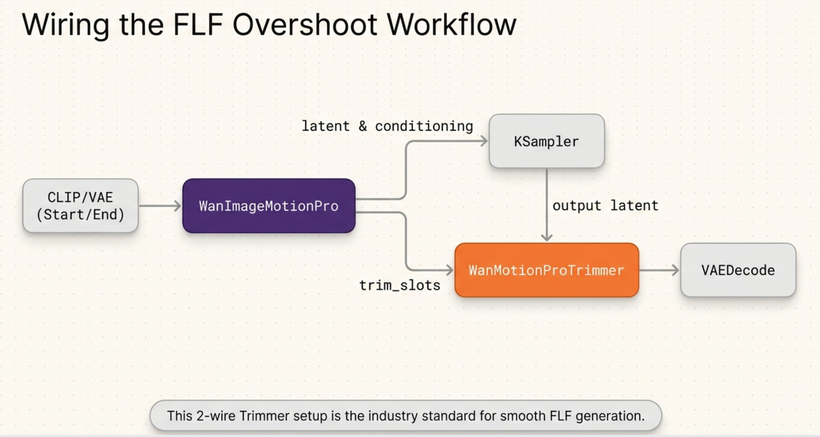Click the downward curved wire toward the Trimmer
This screenshot has width=820, height=437.
406,240
